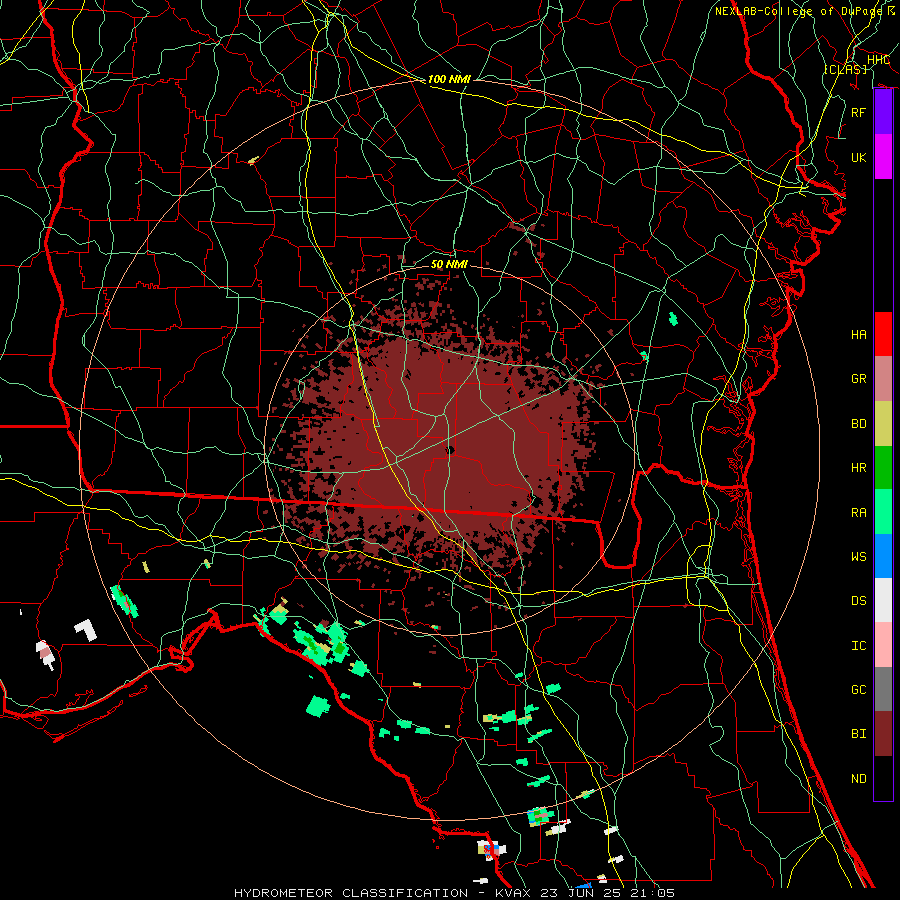Click the HYDROMETEOR CLASSIFICATION title text
900x900 pixels.
pos(351,893)
